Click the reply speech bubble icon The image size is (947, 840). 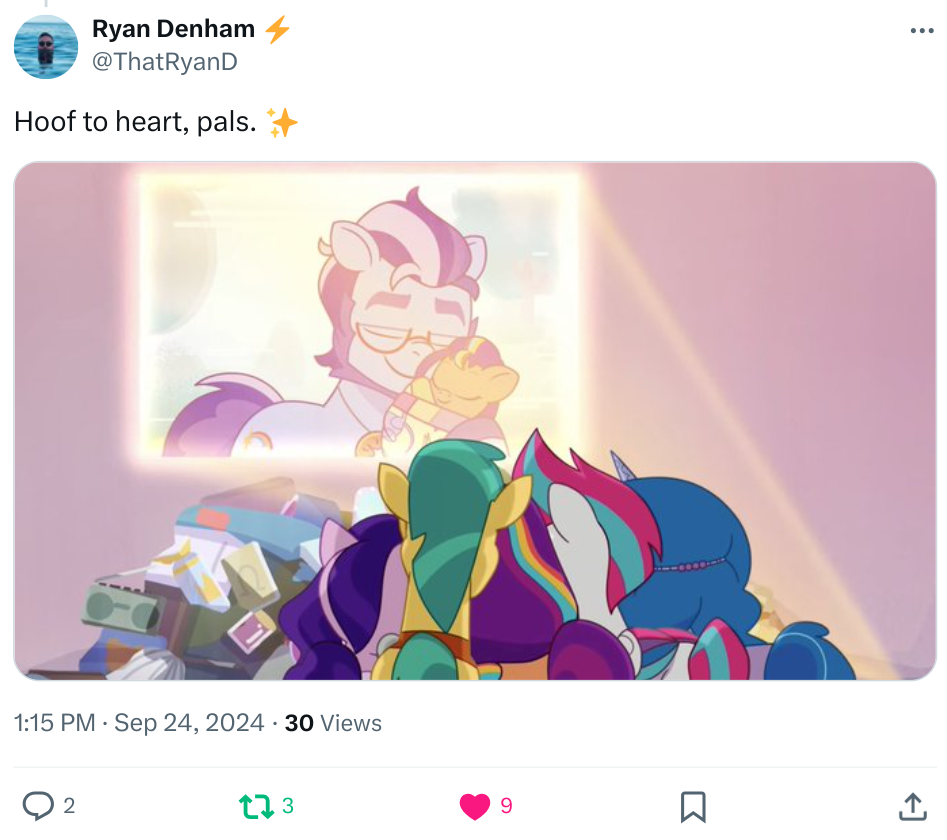point(38,806)
